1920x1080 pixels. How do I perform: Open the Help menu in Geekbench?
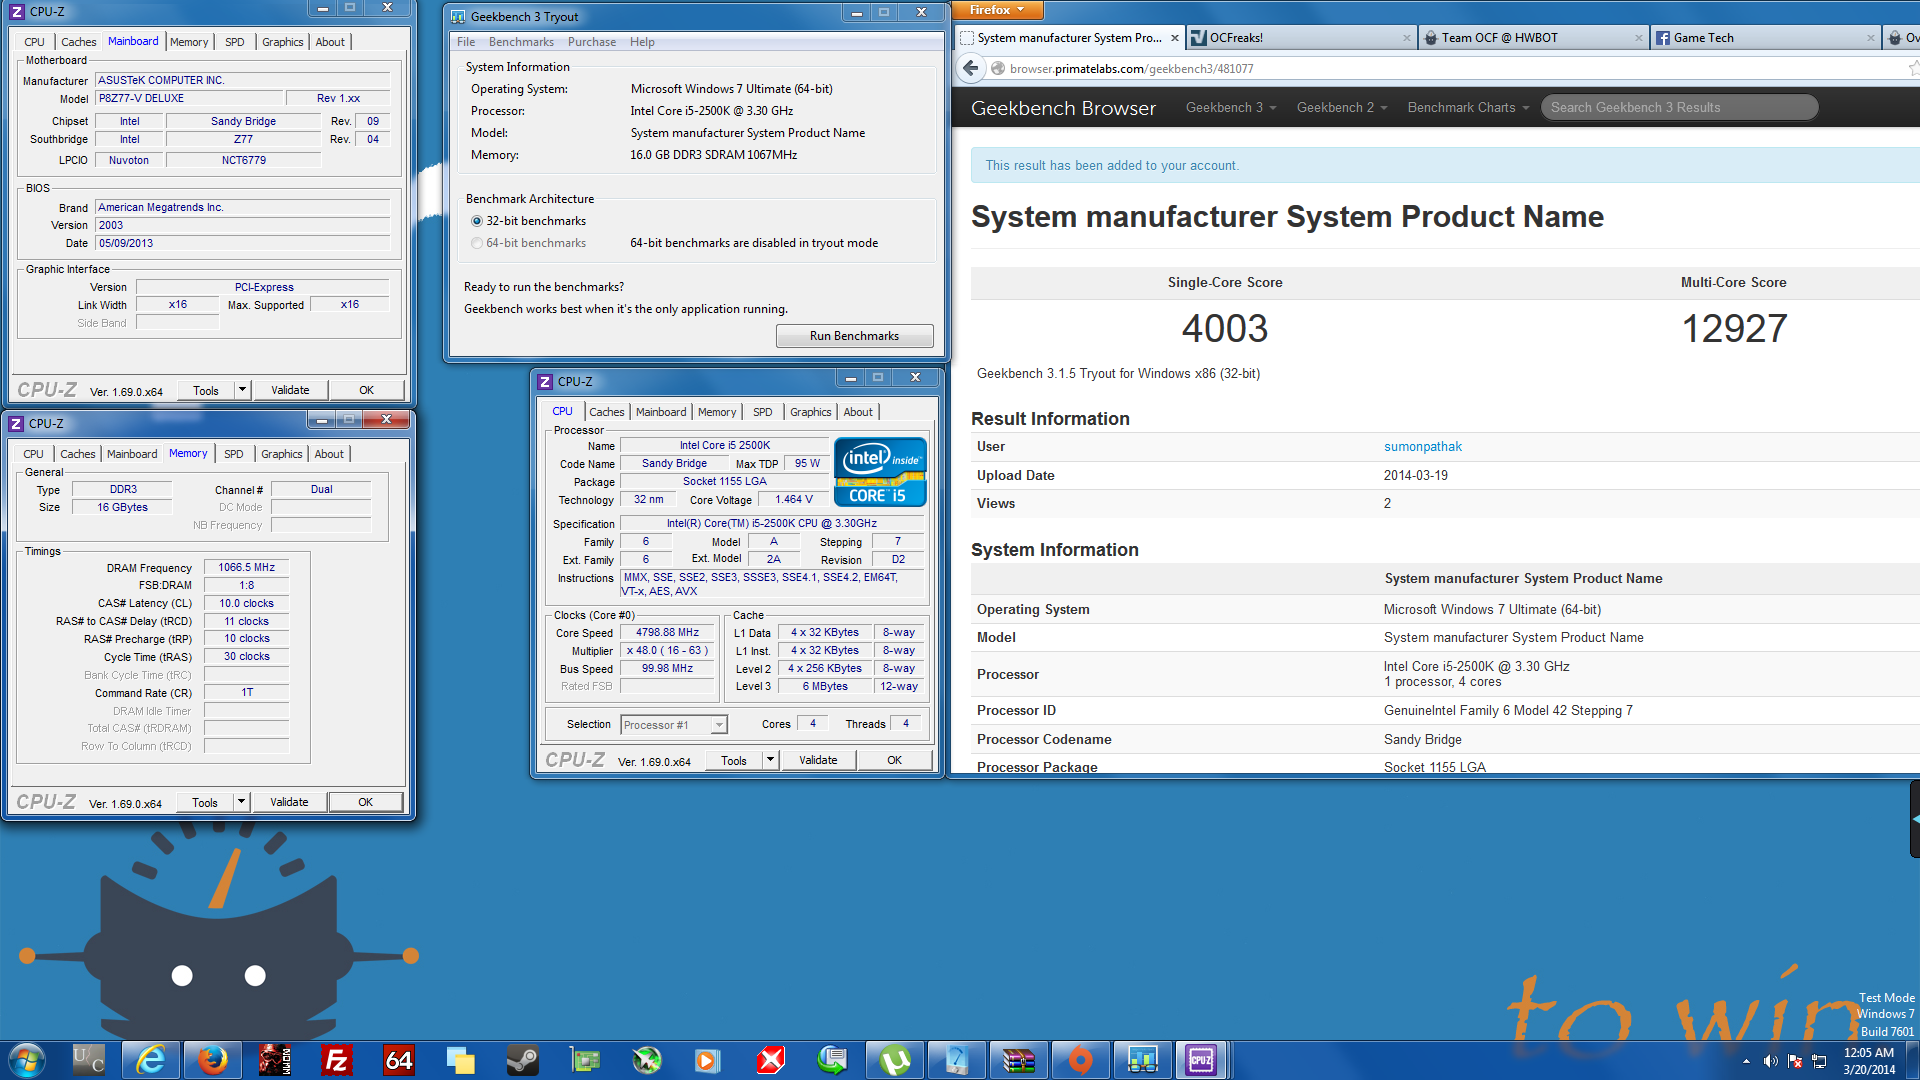pos(642,42)
